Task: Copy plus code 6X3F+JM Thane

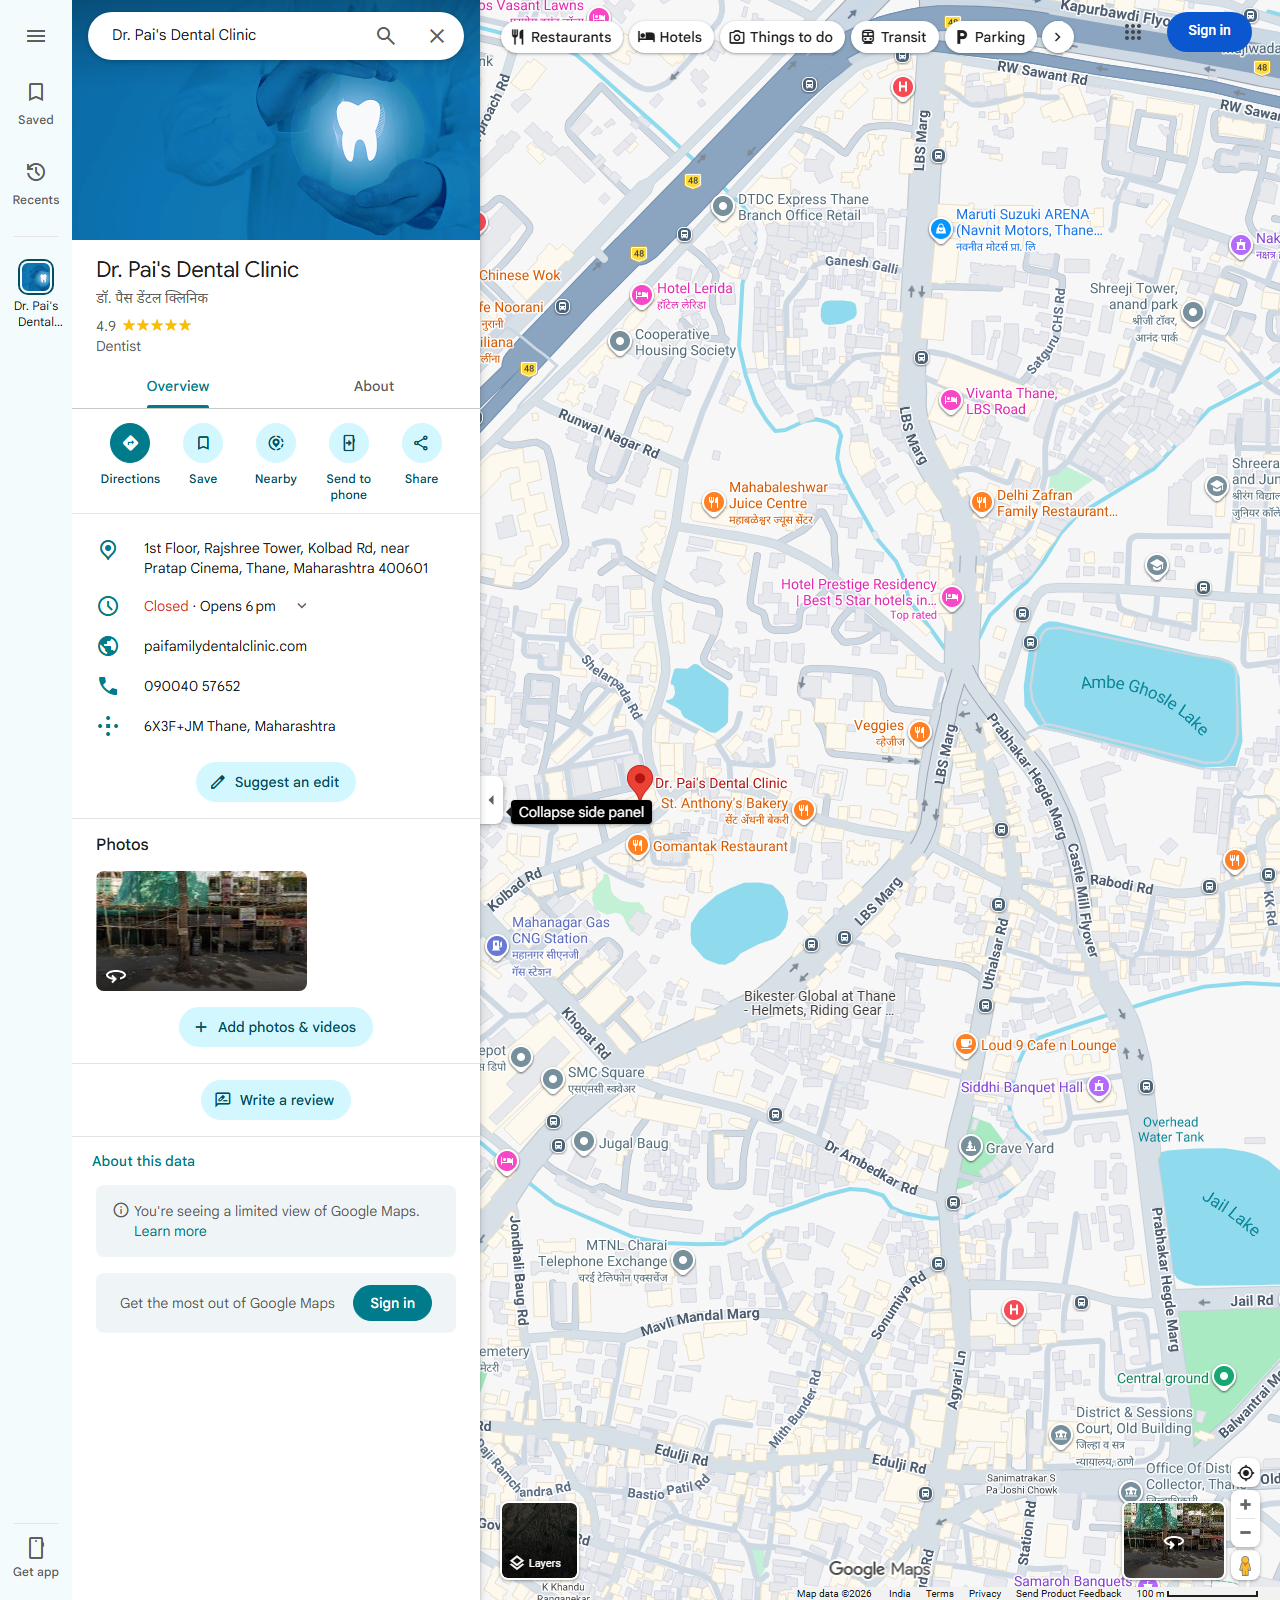Action: pyautogui.click(x=240, y=726)
